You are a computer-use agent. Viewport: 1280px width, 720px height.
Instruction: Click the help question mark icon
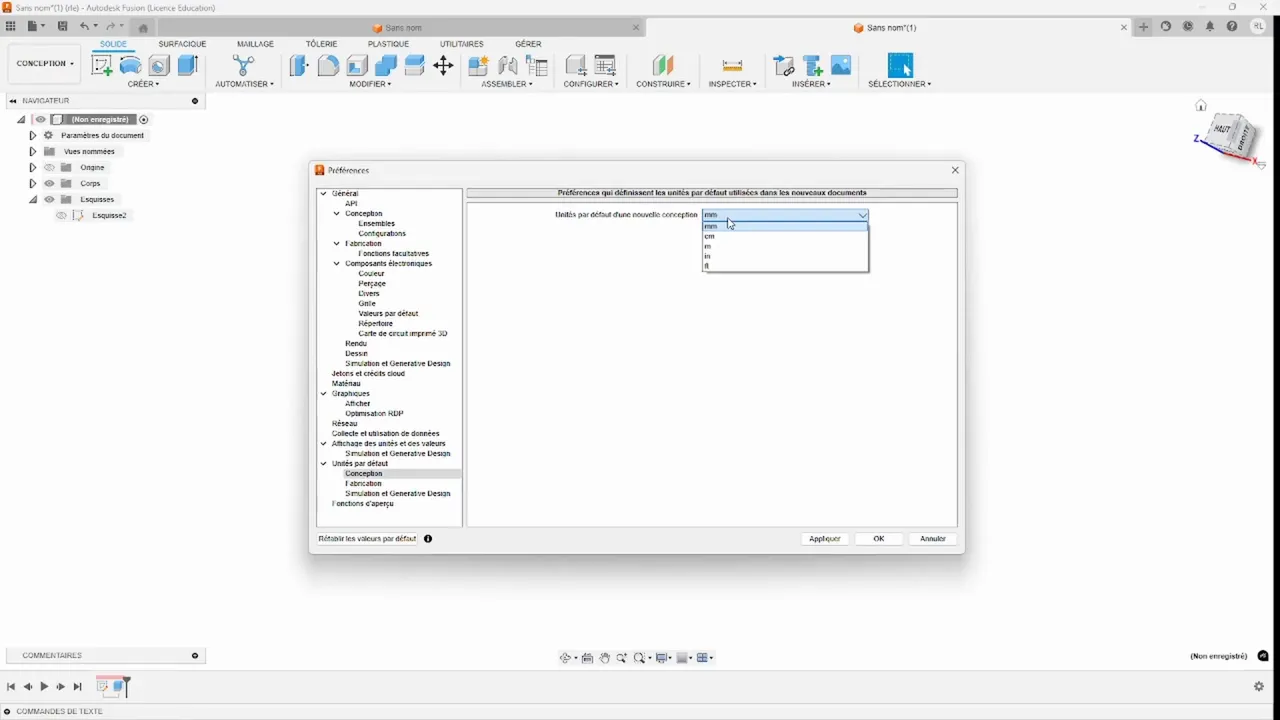pos(1232,27)
